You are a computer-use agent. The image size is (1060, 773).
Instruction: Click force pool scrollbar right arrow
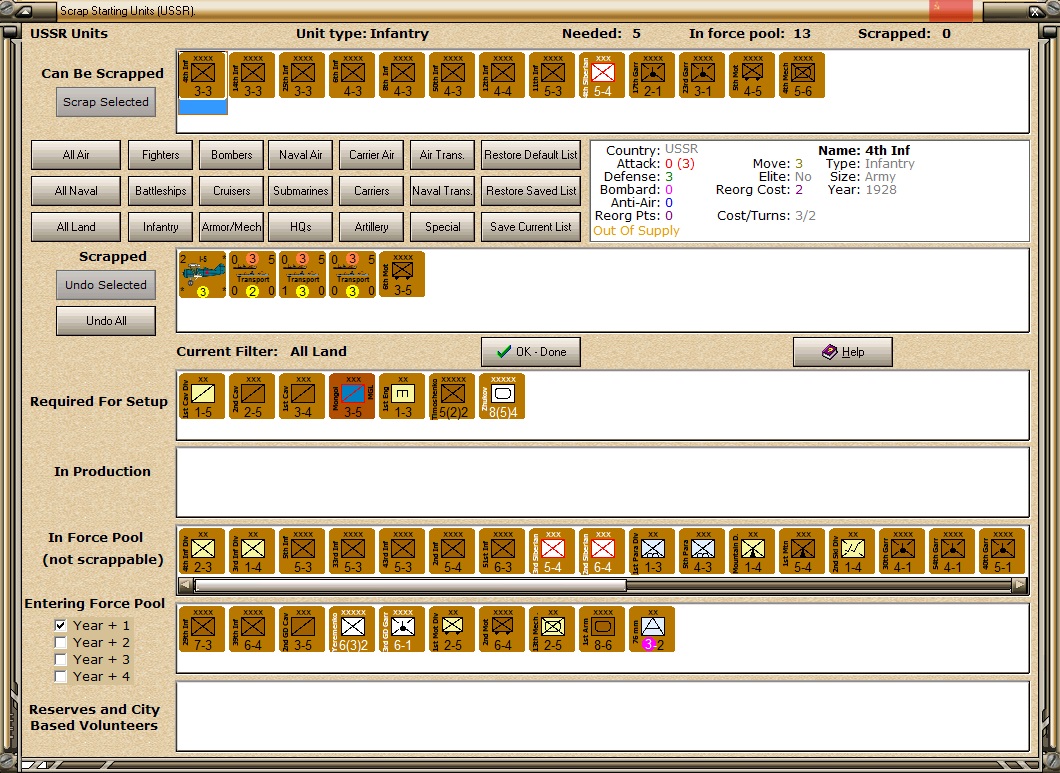[x=1020, y=586]
